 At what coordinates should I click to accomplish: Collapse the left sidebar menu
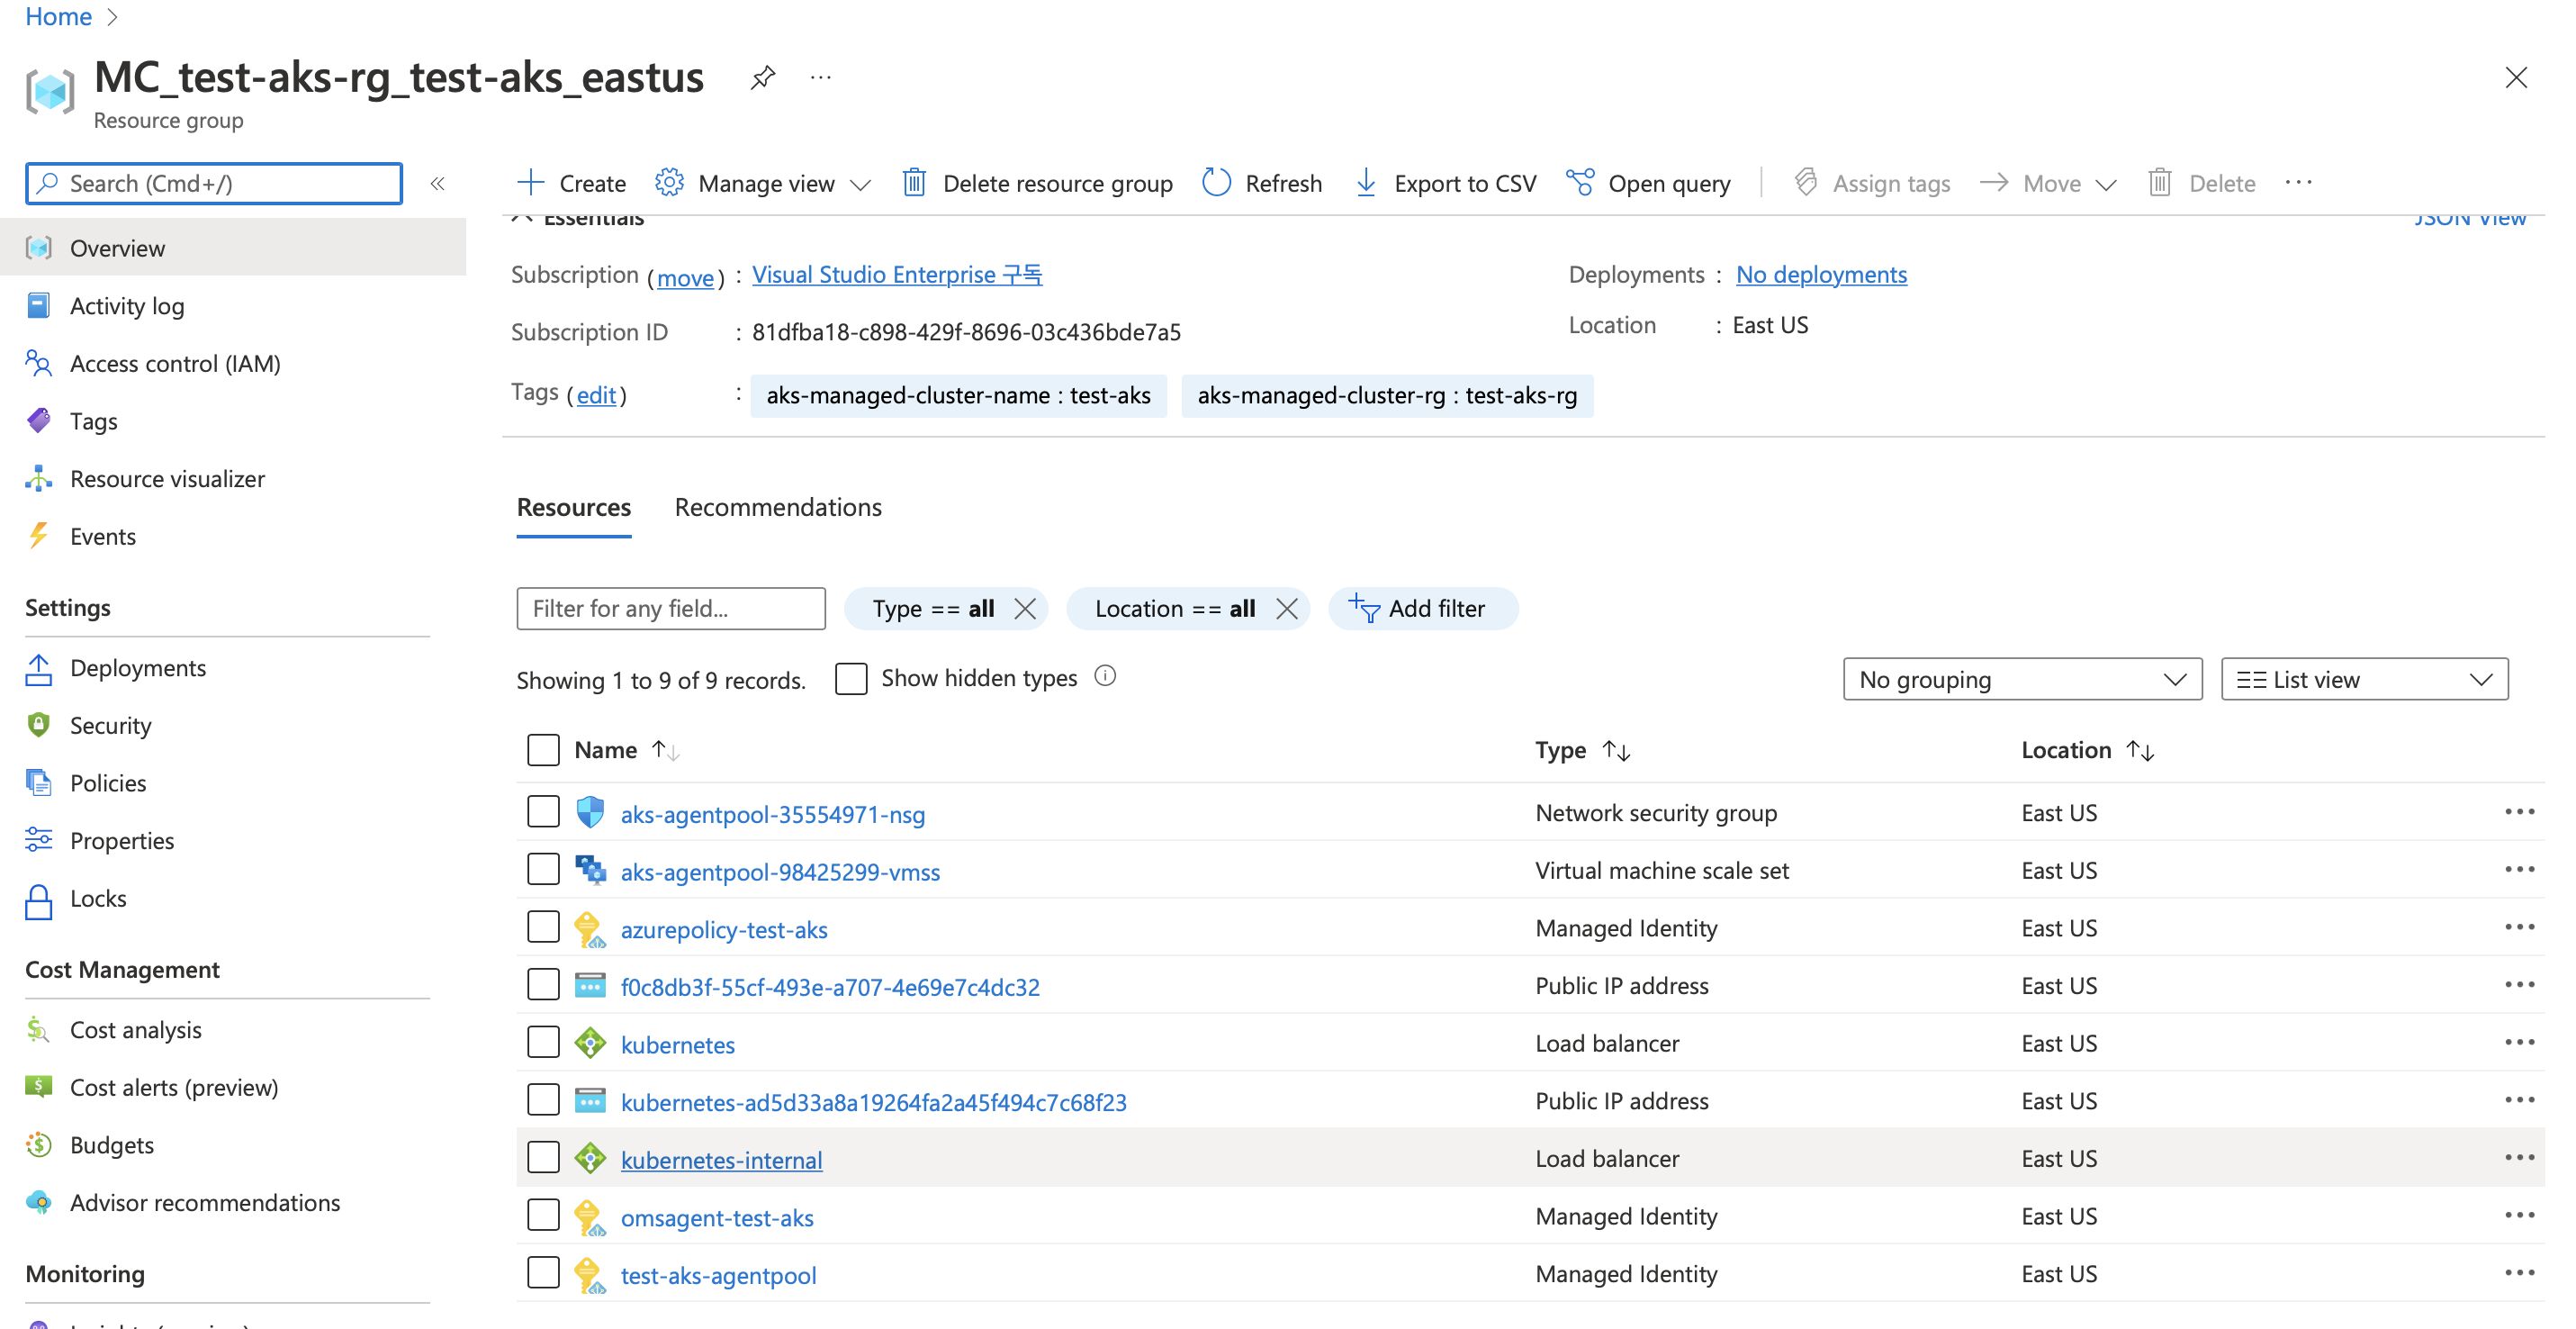[437, 183]
